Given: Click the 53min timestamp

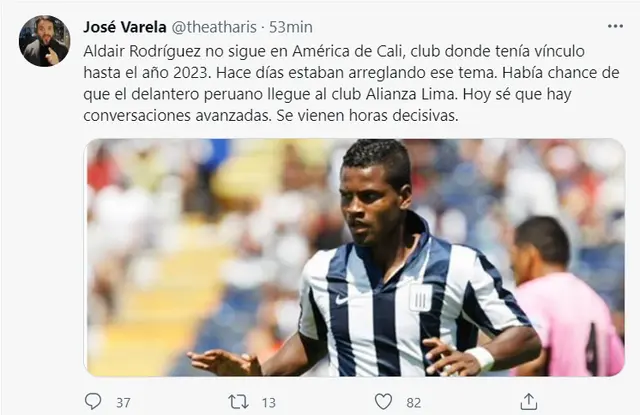Looking at the screenshot, I should pyautogui.click(x=291, y=27).
